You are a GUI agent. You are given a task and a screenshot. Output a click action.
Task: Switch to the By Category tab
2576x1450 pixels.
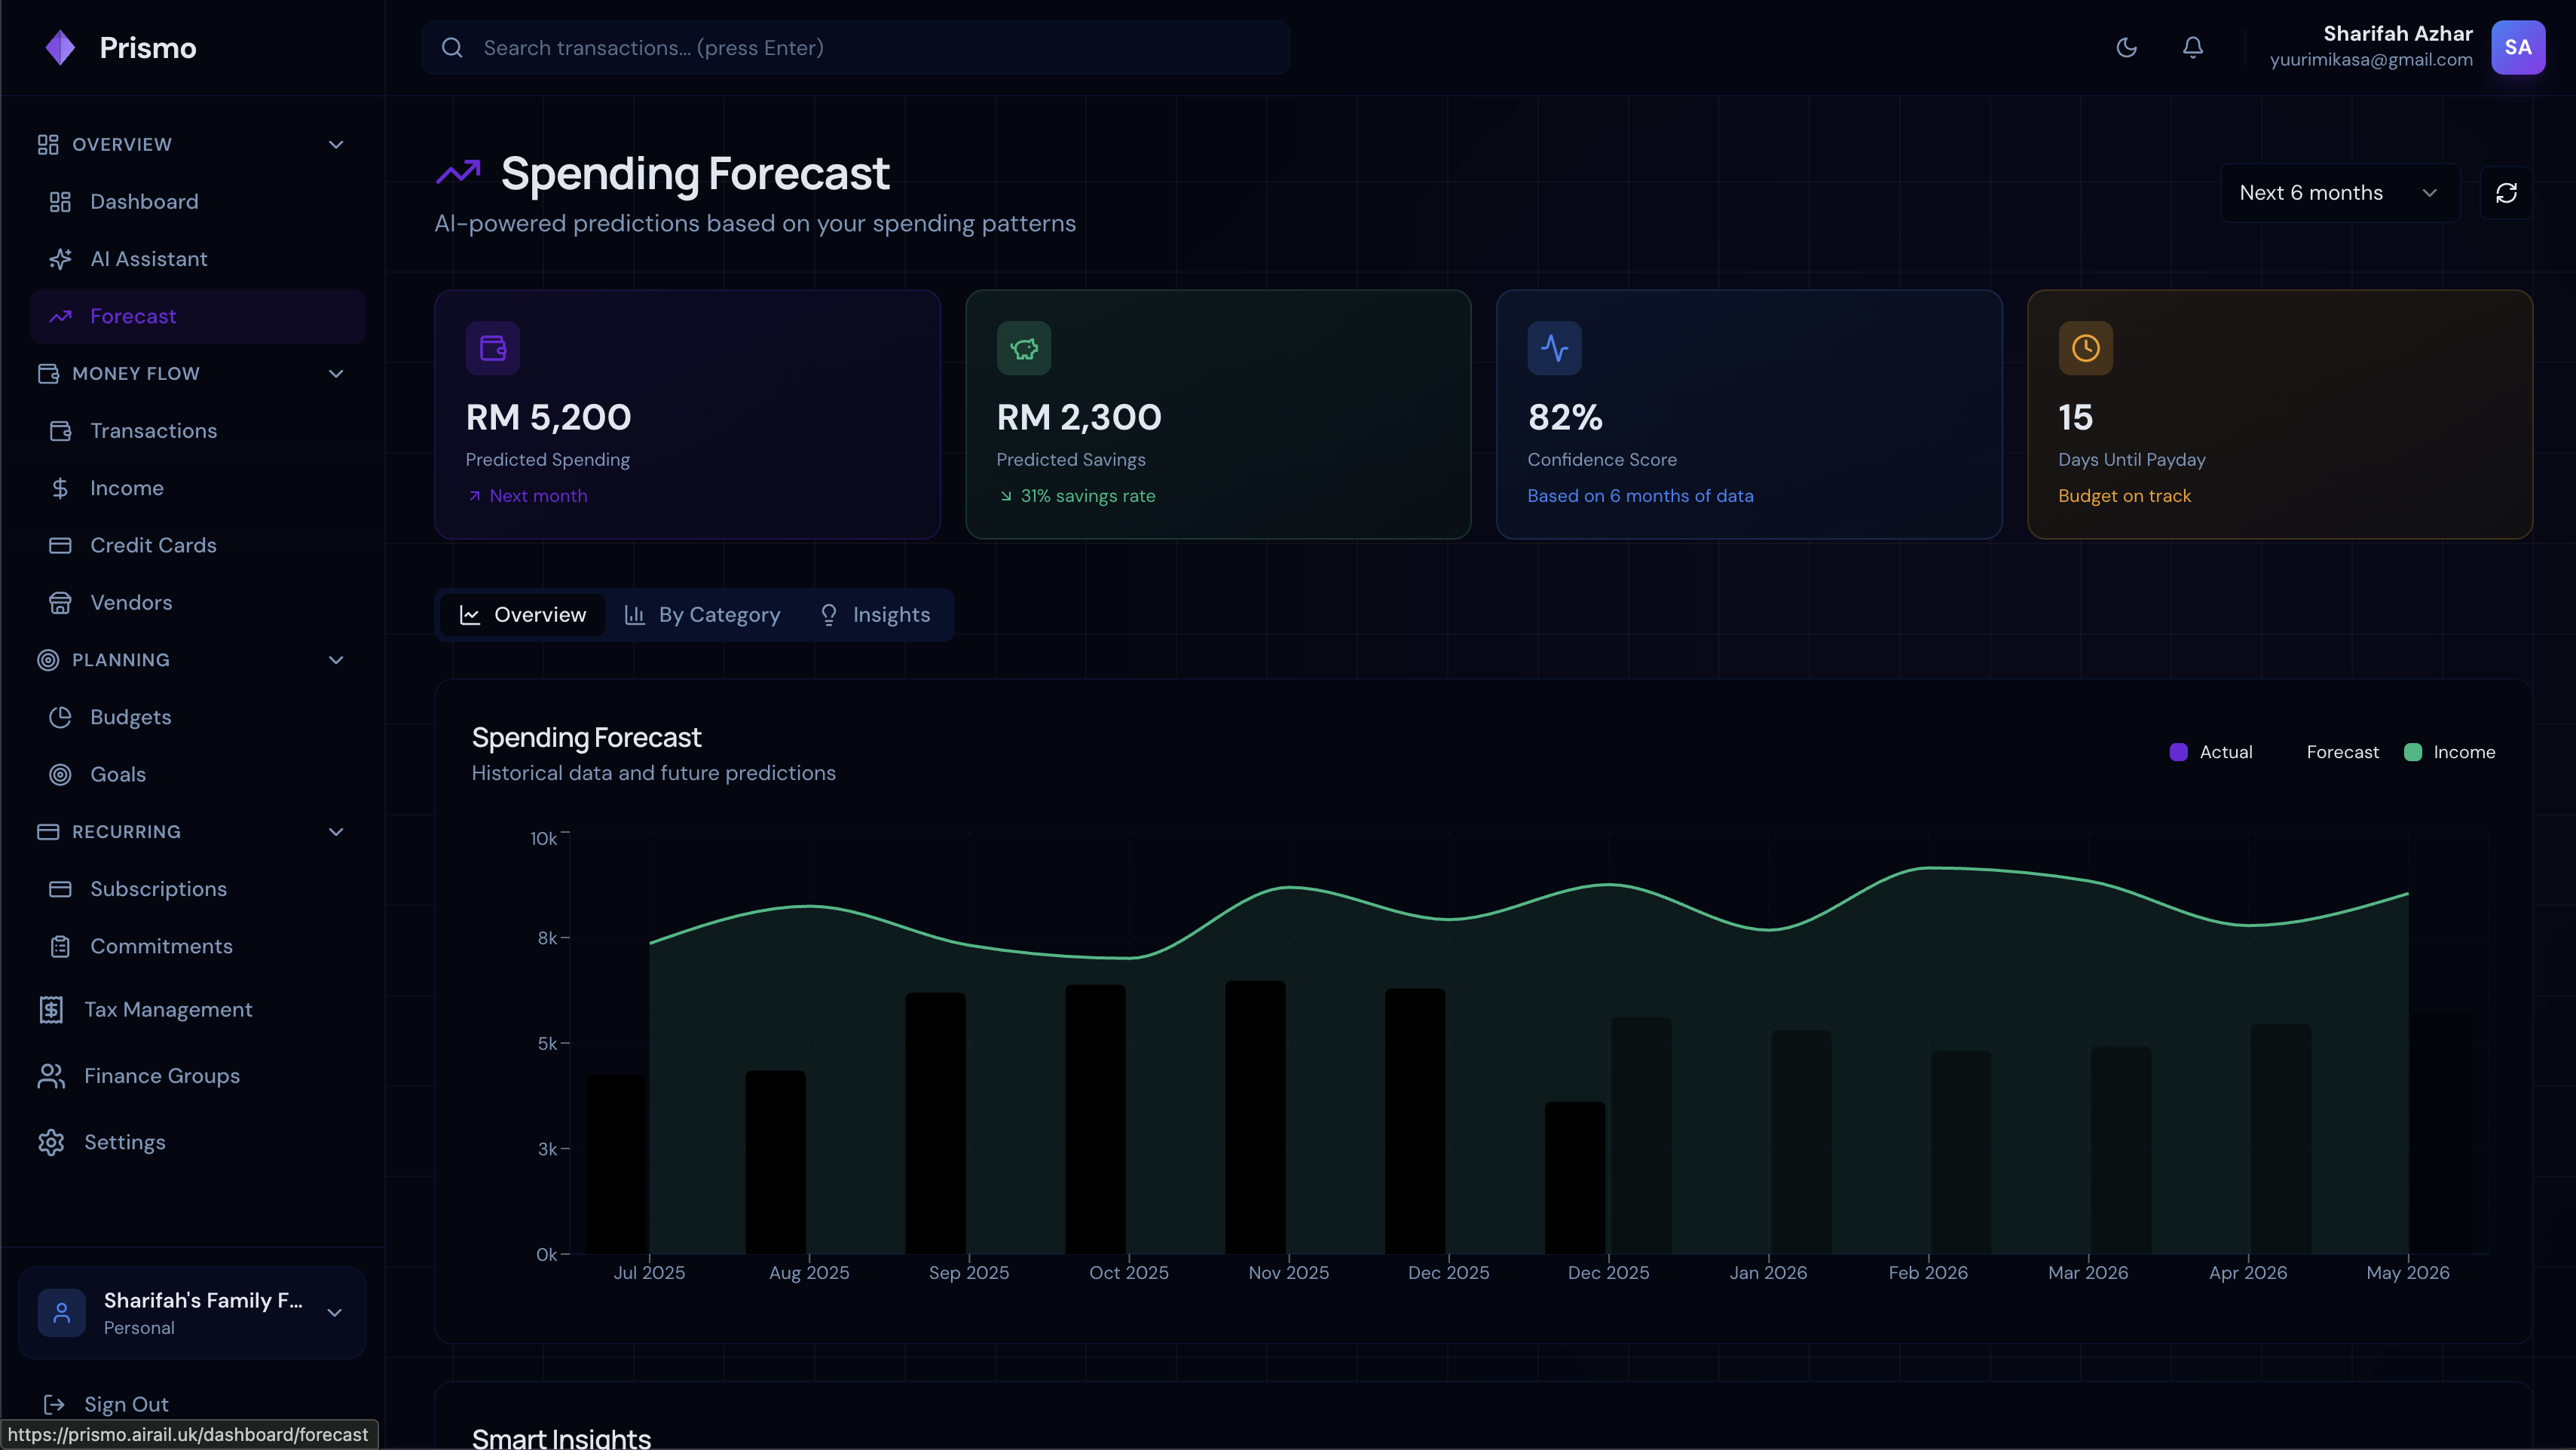[702, 615]
